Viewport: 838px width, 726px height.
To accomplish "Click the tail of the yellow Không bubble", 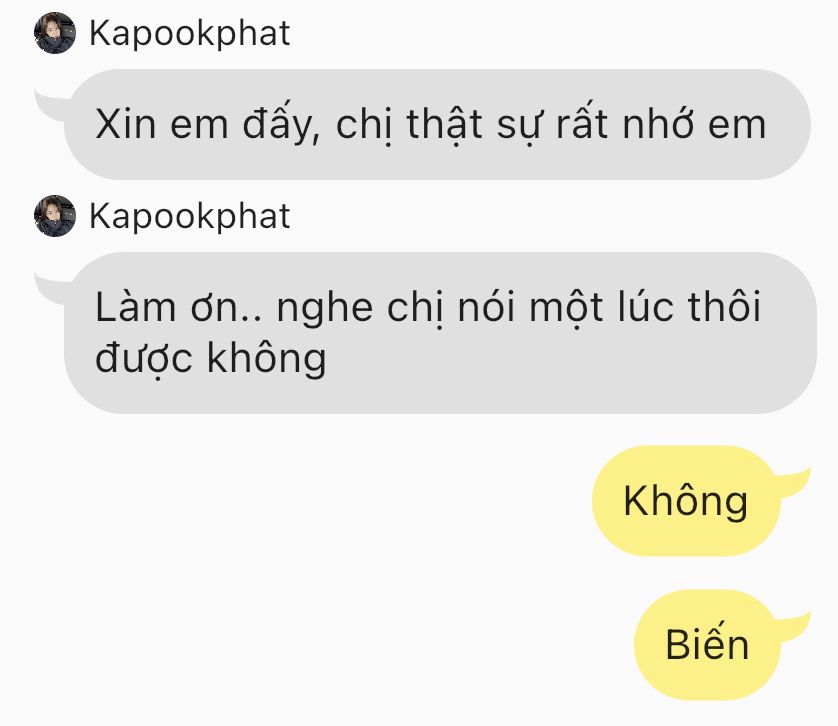I will point(794,483).
